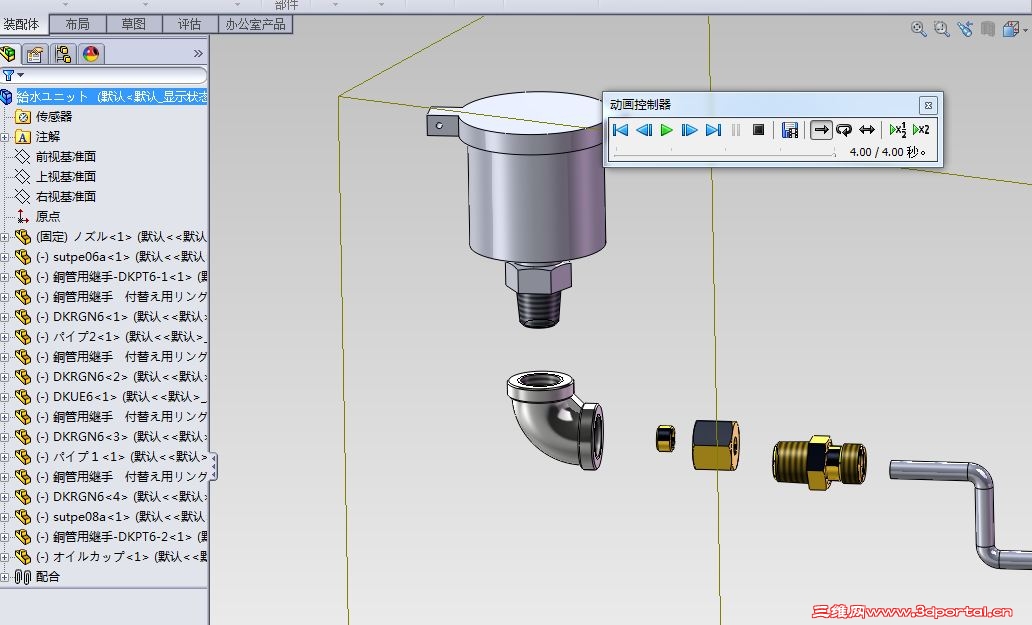Open the ConfigurationManager tab icon
This screenshot has width=1032, height=625.
click(x=63, y=54)
